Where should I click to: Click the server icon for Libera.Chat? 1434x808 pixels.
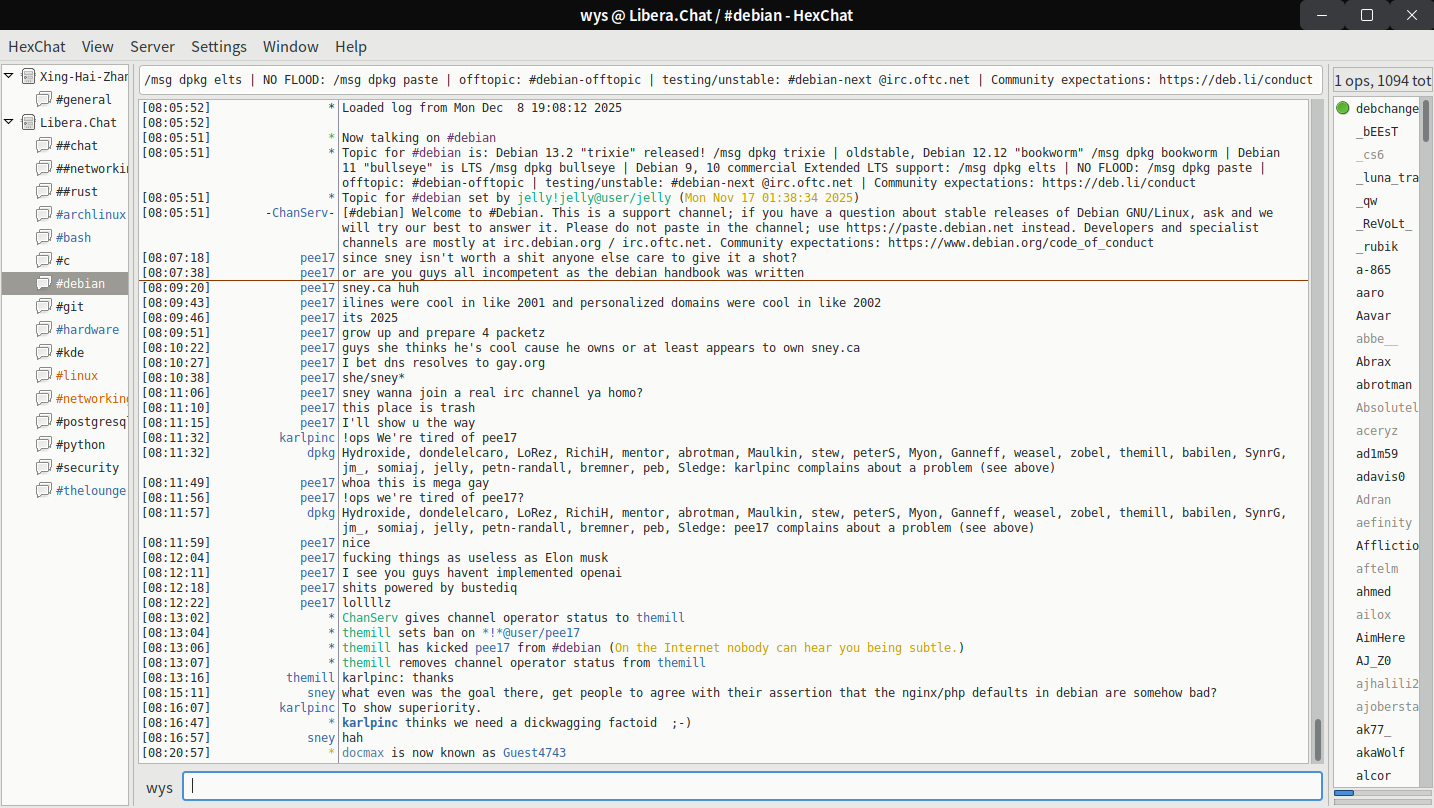[28, 123]
